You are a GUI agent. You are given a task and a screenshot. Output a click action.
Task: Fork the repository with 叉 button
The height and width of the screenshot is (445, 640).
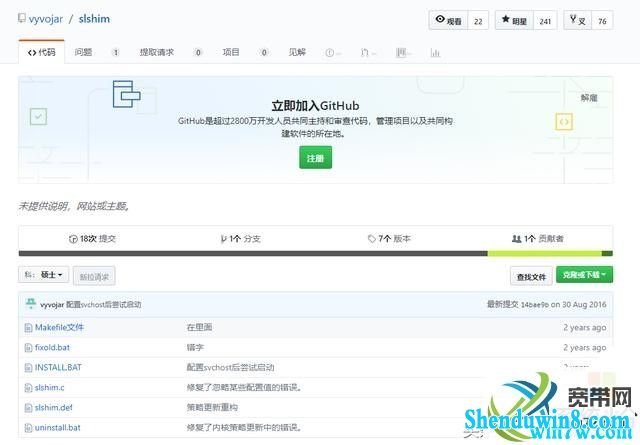click(x=578, y=20)
